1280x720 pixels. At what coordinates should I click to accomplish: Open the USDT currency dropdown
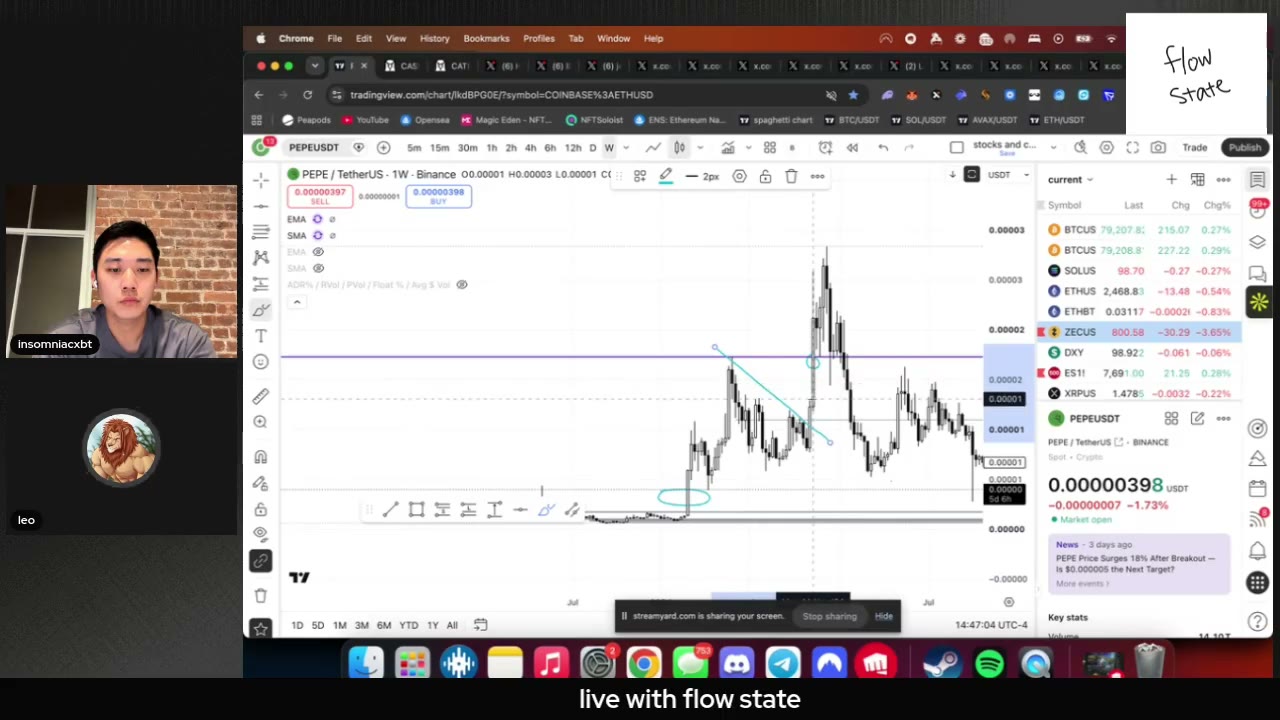[x=1008, y=175]
